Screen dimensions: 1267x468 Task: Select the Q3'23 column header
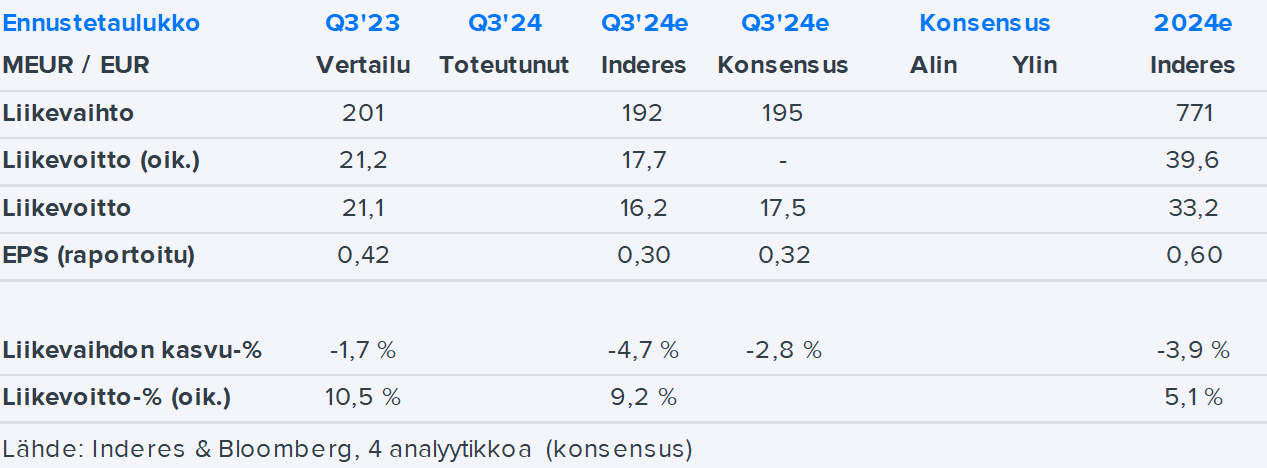(363, 23)
